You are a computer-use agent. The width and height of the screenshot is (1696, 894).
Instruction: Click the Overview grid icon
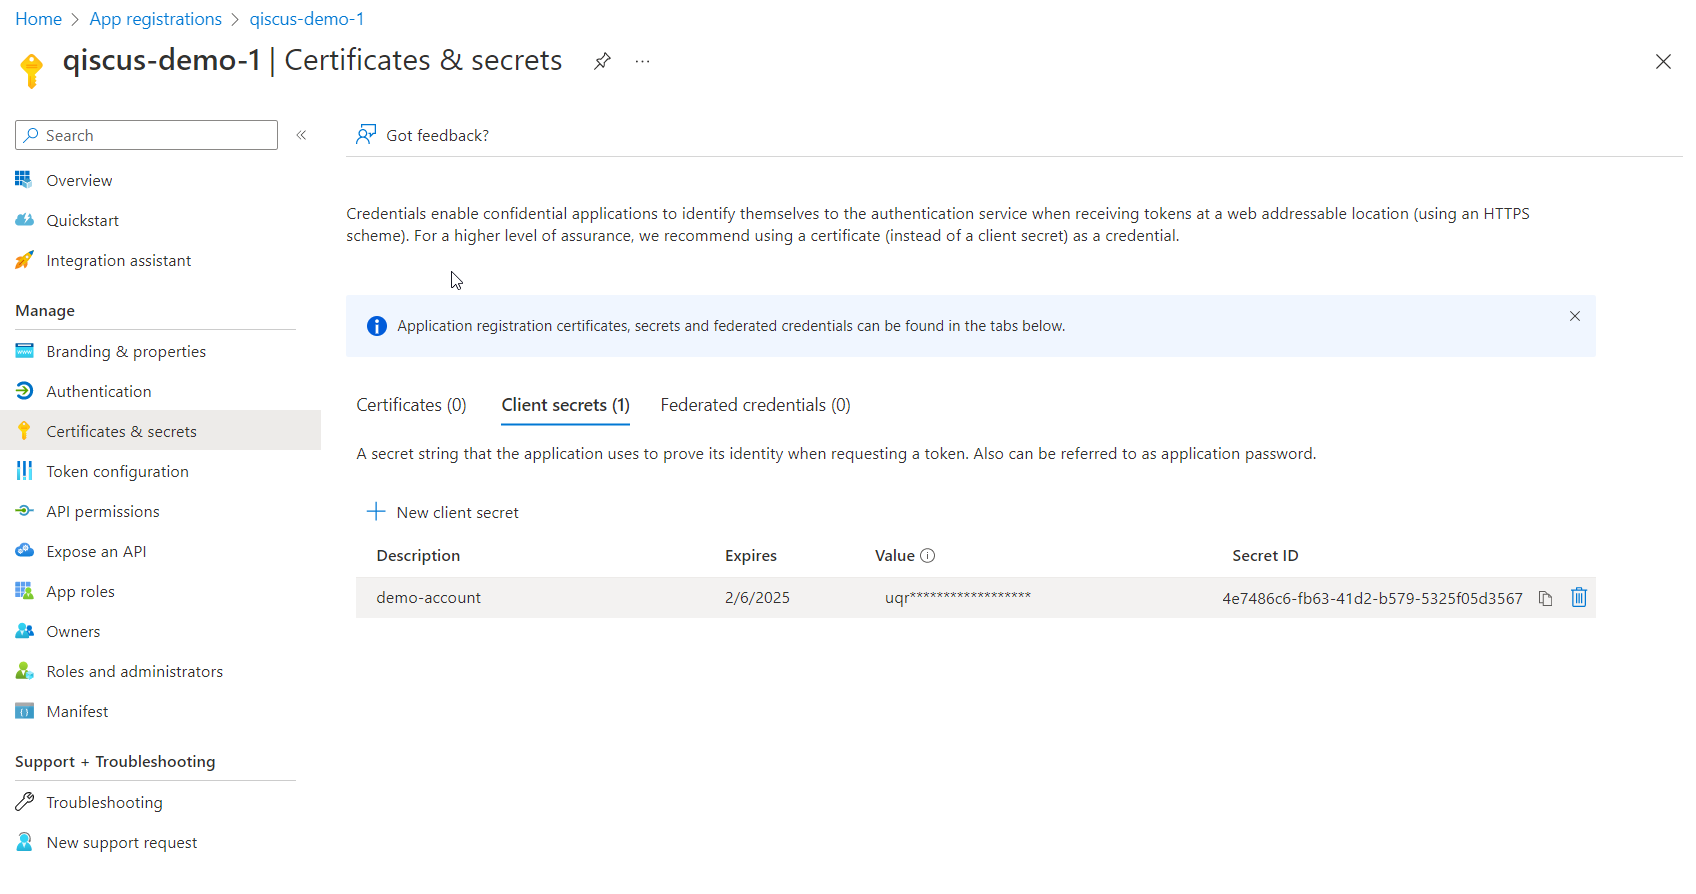pos(24,180)
